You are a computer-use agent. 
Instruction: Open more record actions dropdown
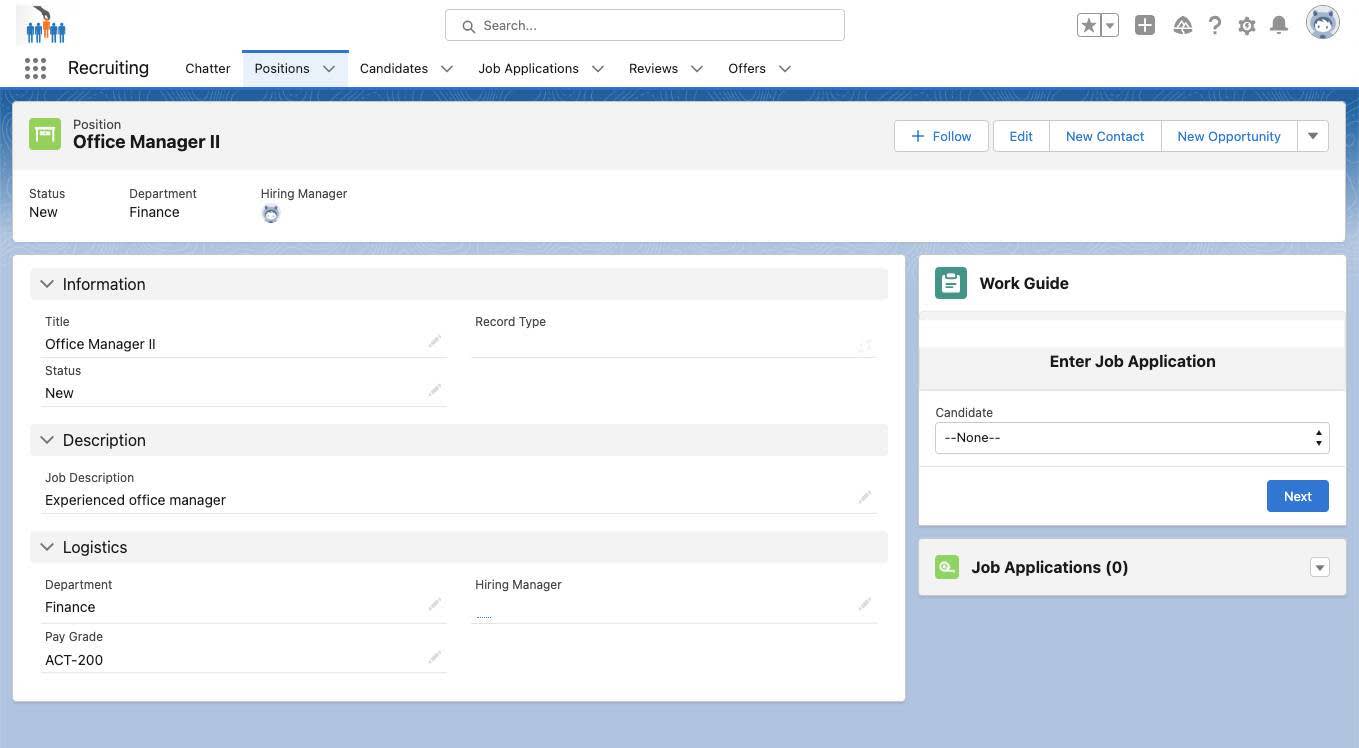click(1313, 136)
